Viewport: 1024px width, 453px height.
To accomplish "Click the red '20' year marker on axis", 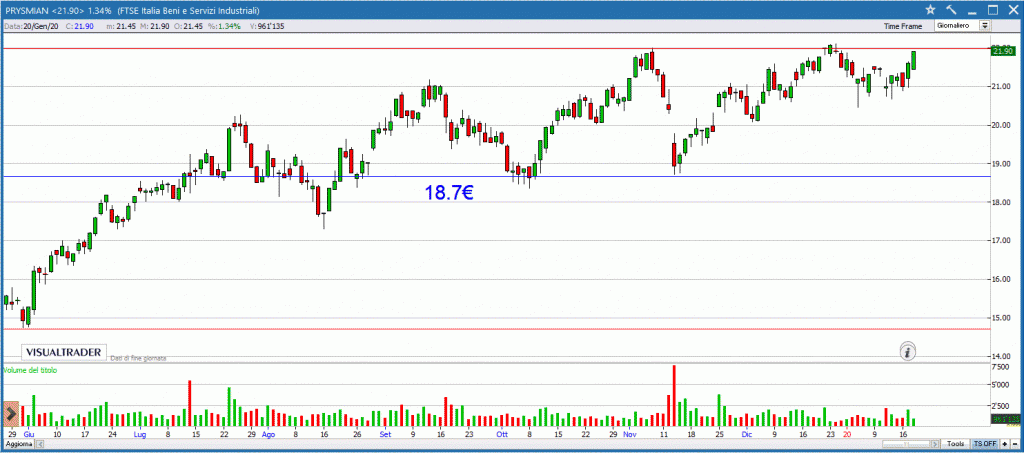I will (848, 433).
